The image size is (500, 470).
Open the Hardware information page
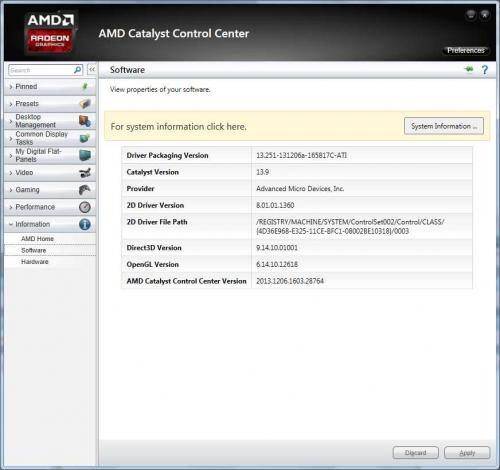click(x=35, y=262)
